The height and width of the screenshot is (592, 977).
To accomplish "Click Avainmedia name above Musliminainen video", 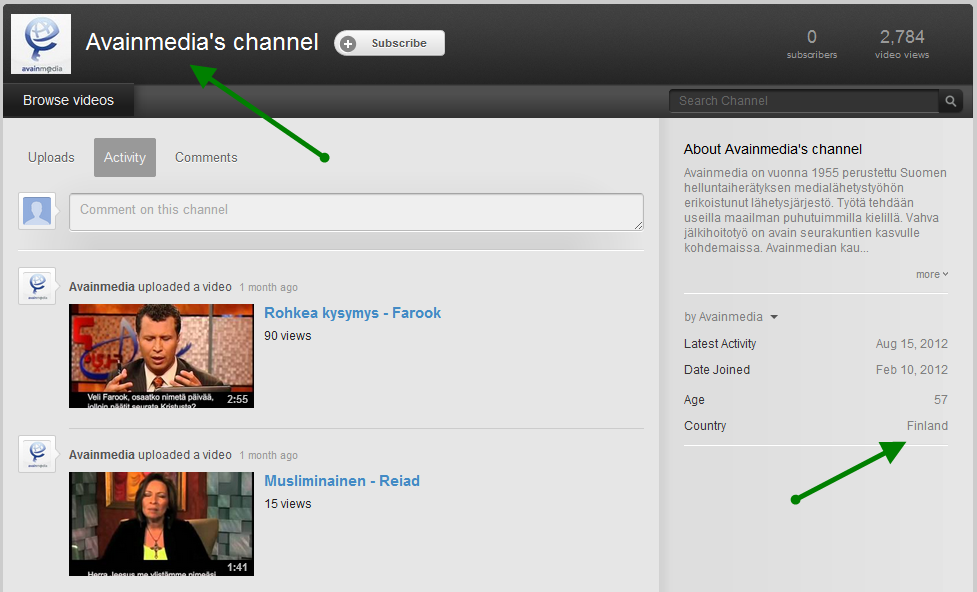I will (102, 455).
